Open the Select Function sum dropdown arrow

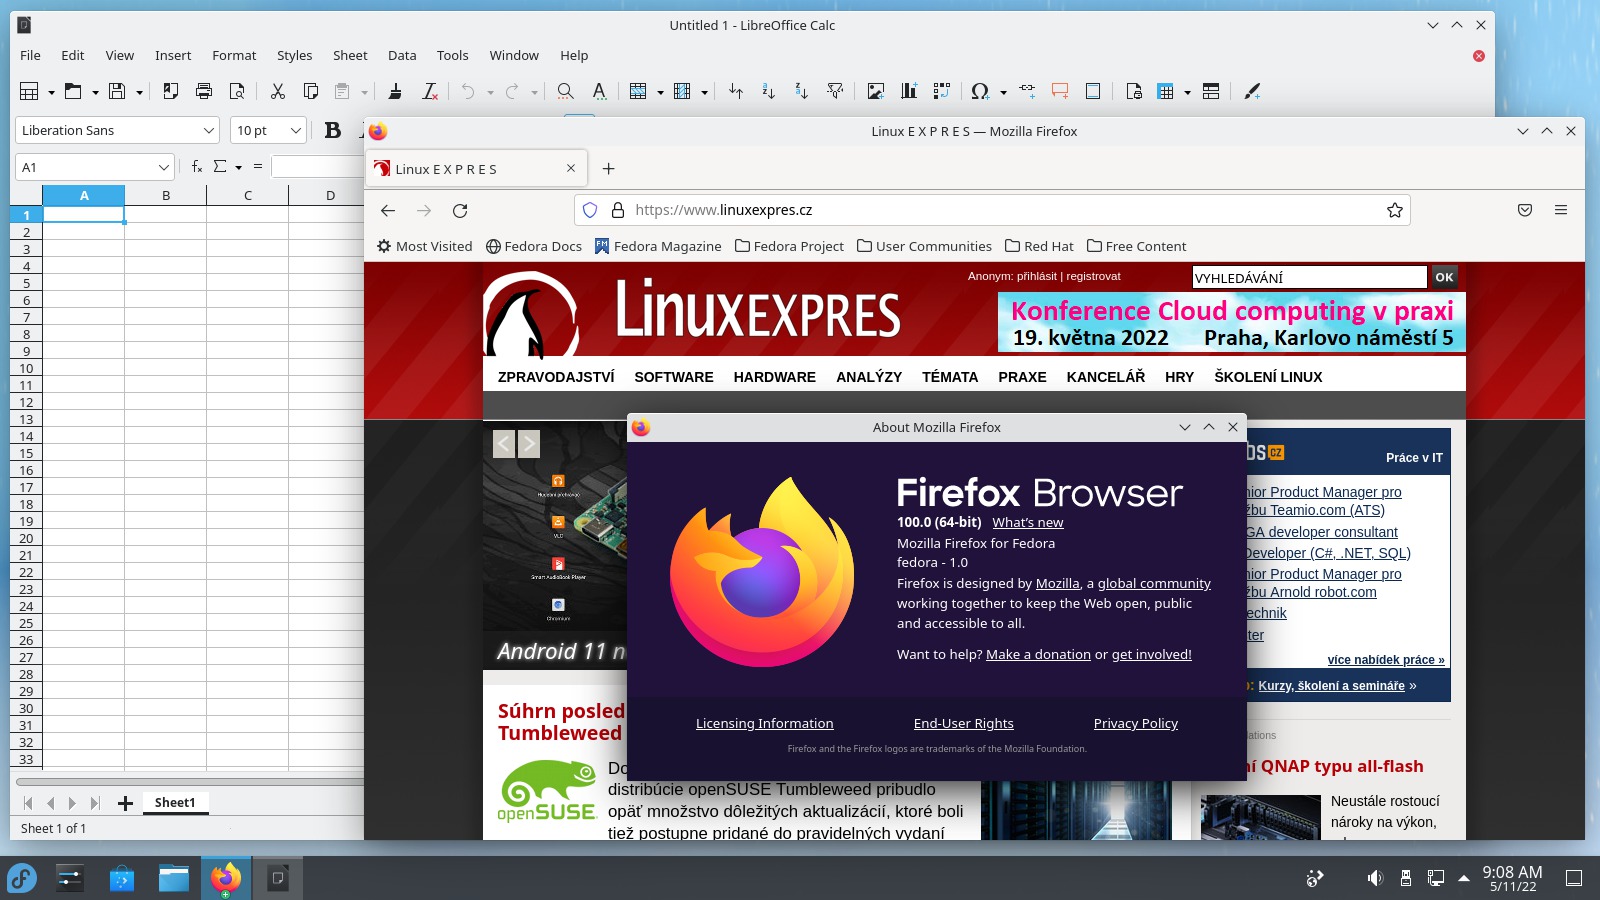click(239, 167)
